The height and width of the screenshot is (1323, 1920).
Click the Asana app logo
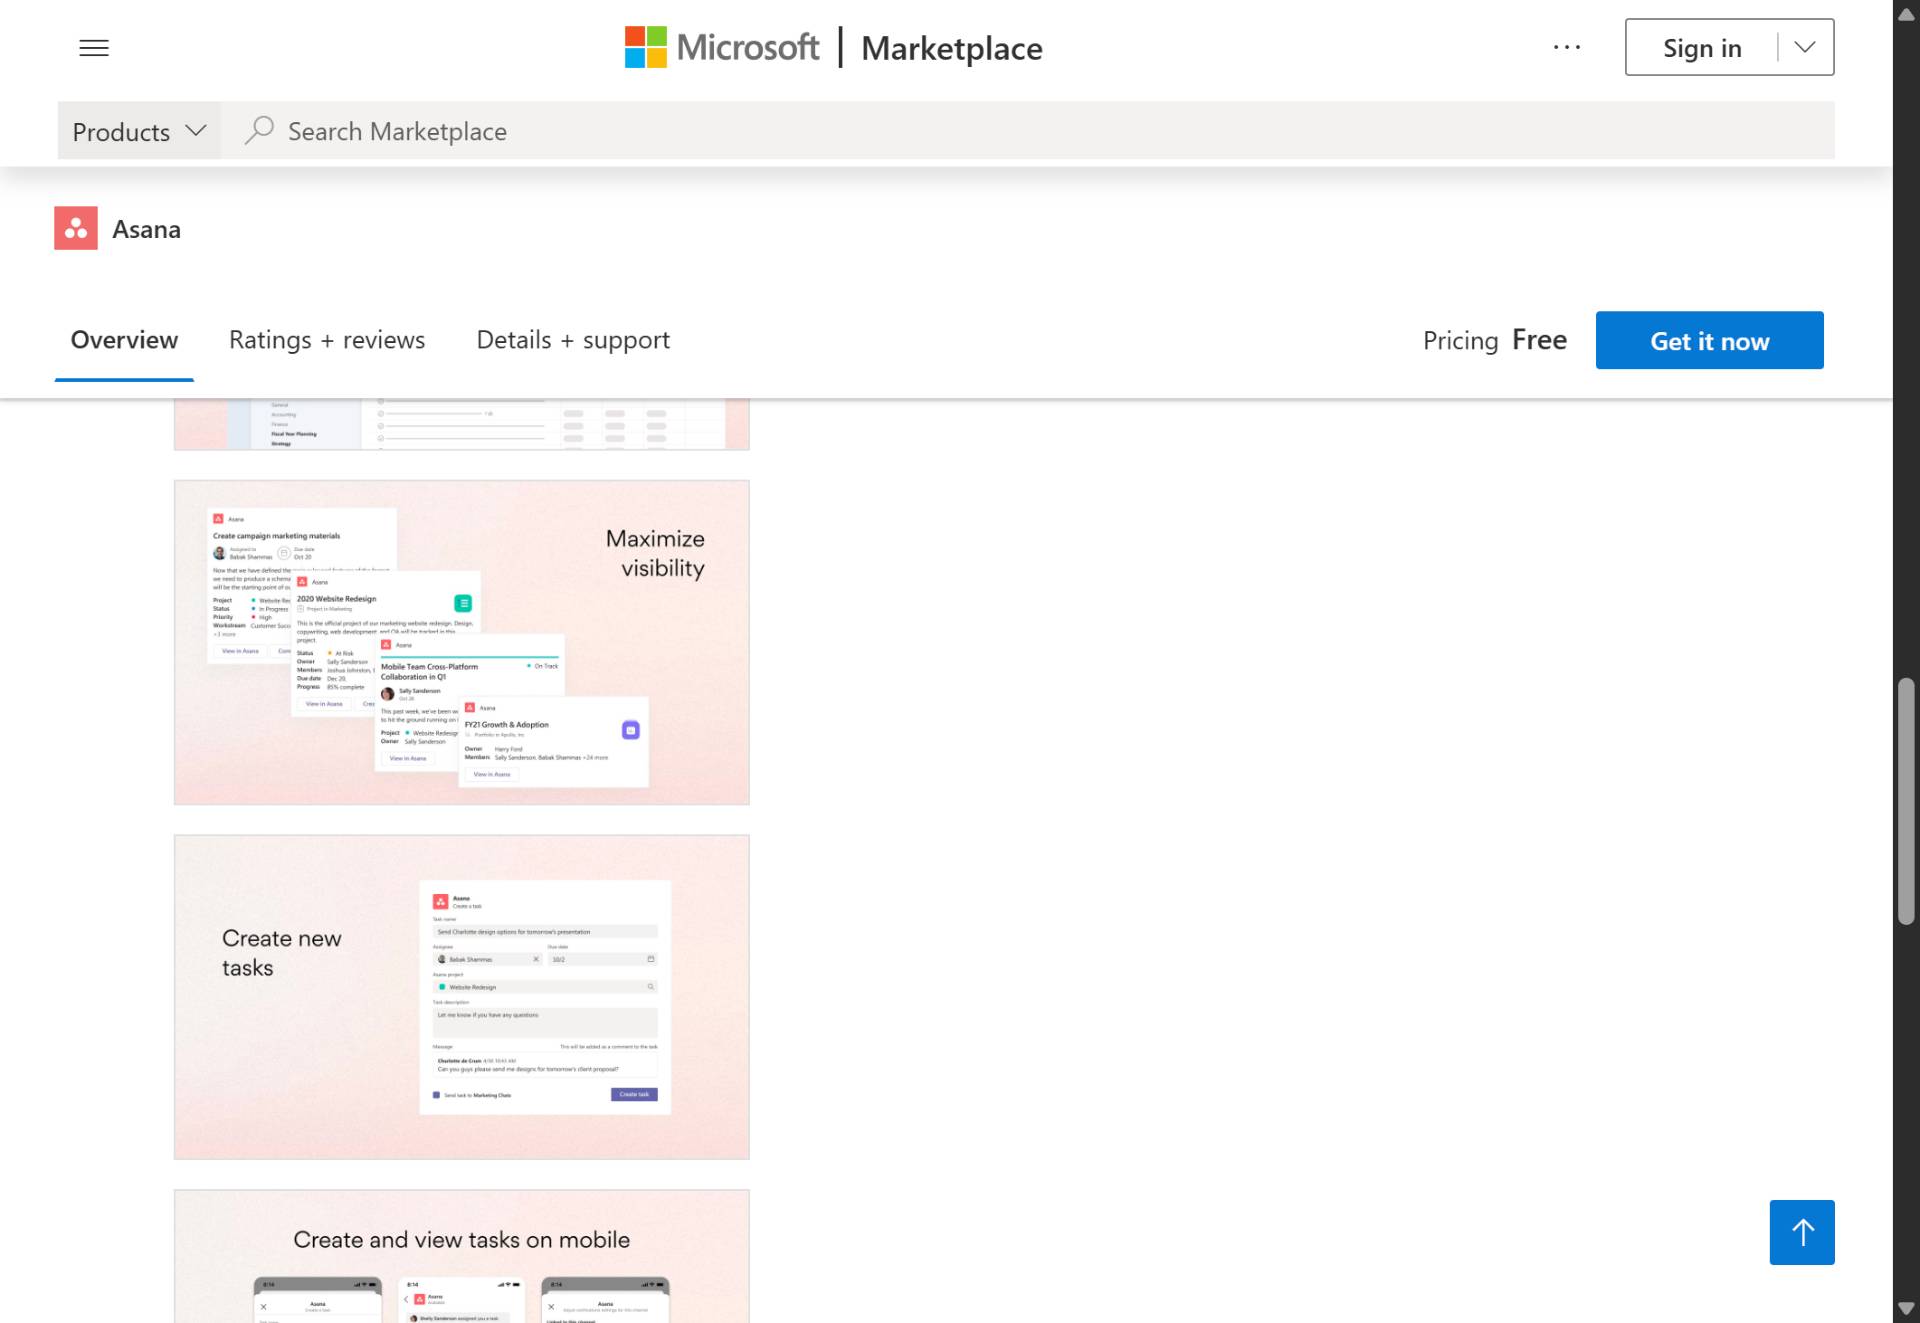pyautogui.click(x=76, y=228)
